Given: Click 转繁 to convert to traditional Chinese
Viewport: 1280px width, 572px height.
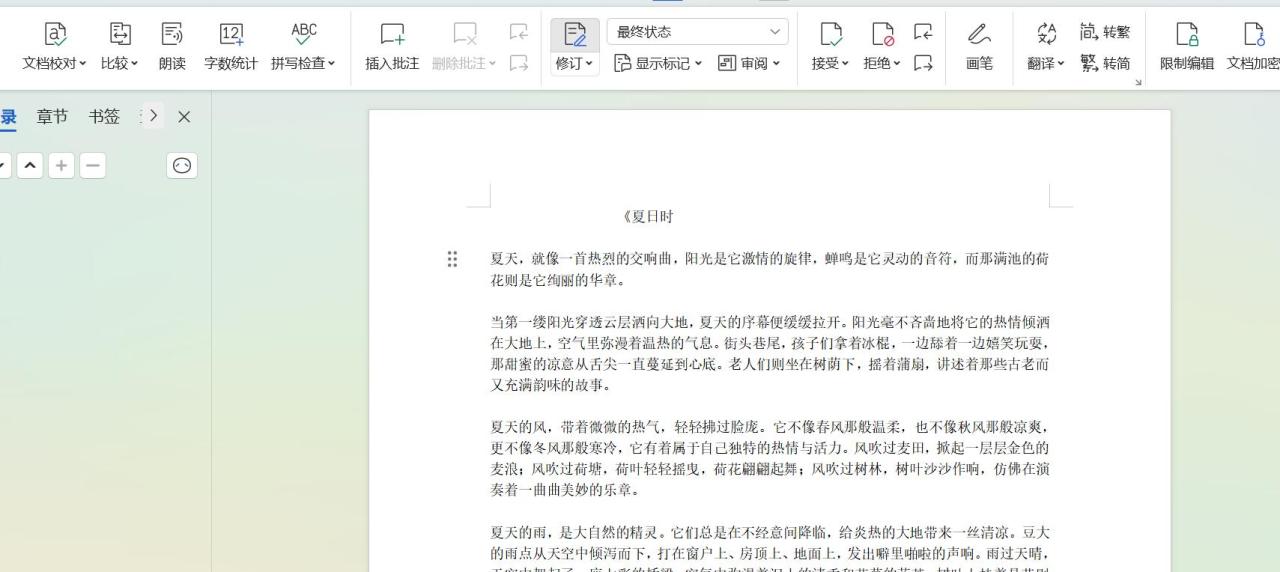Looking at the screenshot, I should click(x=1105, y=33).
